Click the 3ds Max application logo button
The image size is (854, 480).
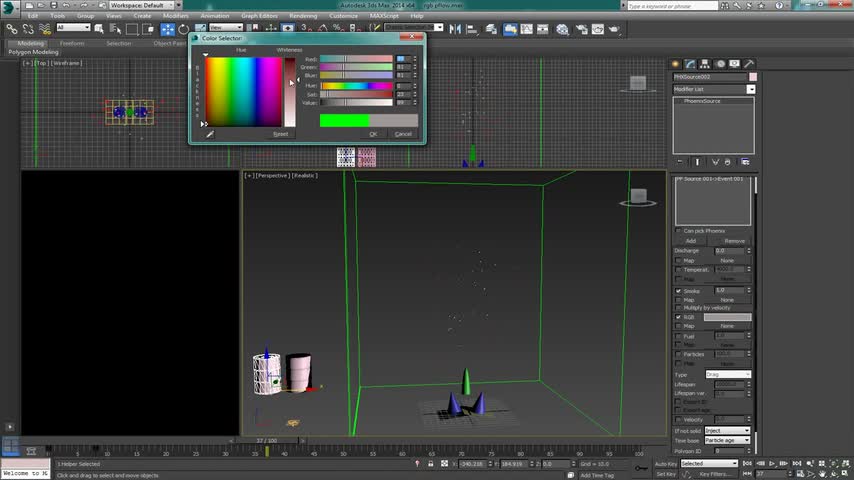[x=9, y=7]
